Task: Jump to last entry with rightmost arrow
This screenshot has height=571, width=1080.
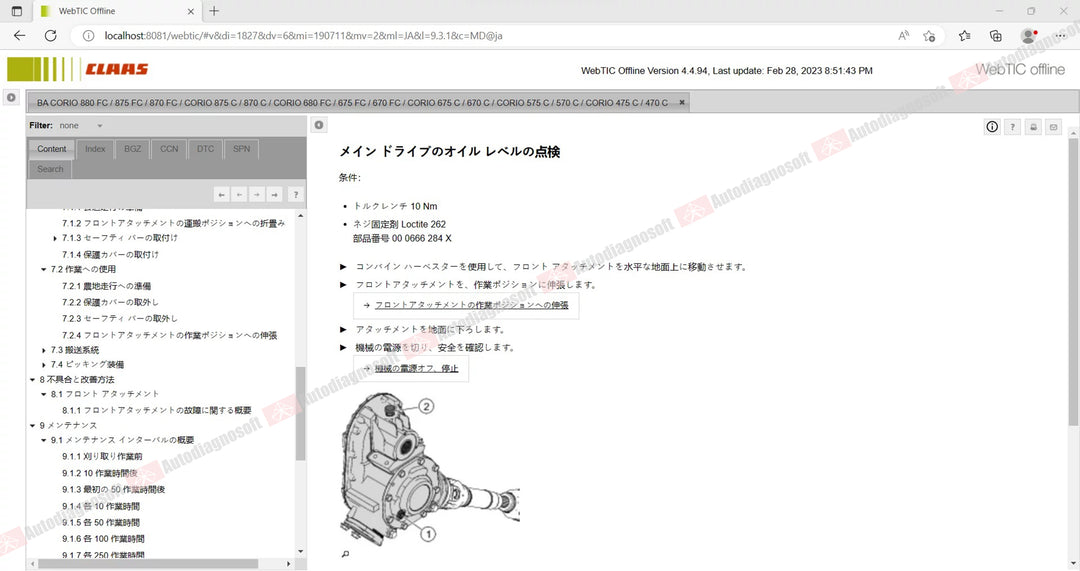Action: (275, 195)
